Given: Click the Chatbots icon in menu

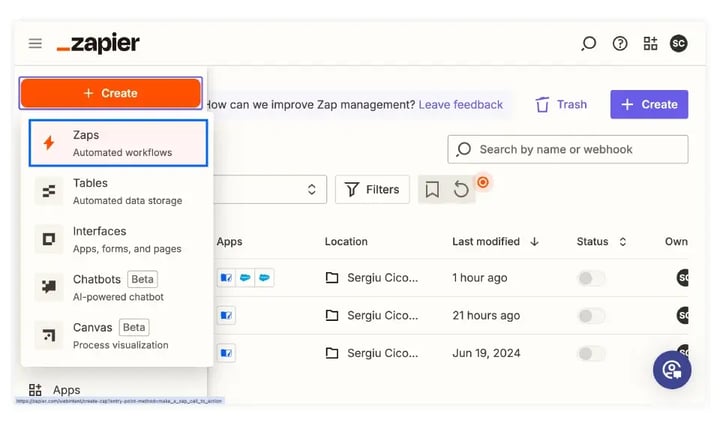Looking at the screenshot, I should pos(49,287).
